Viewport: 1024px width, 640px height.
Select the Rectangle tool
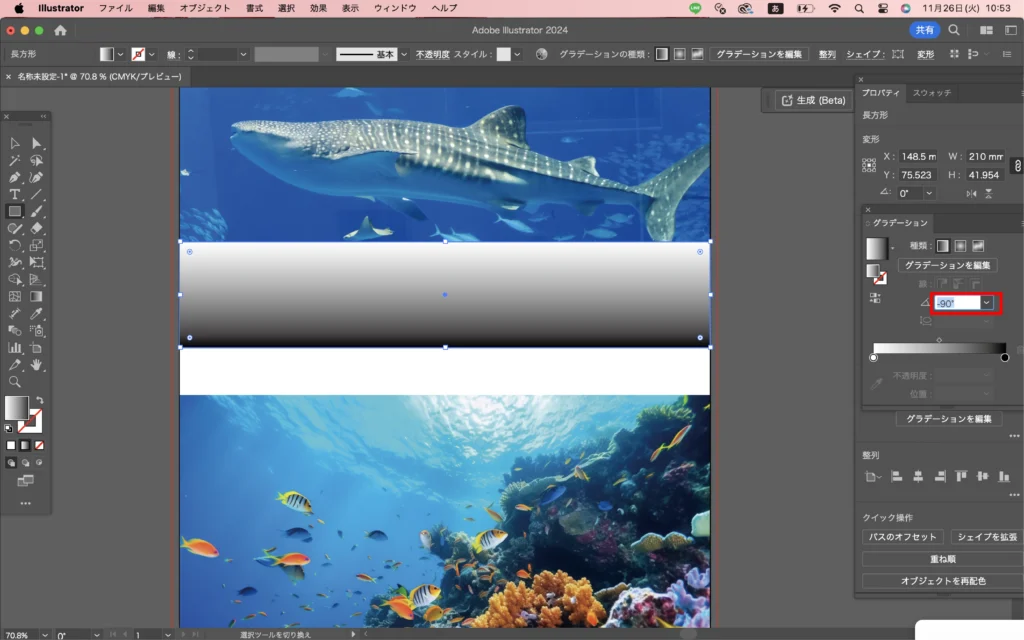point(15,211)
